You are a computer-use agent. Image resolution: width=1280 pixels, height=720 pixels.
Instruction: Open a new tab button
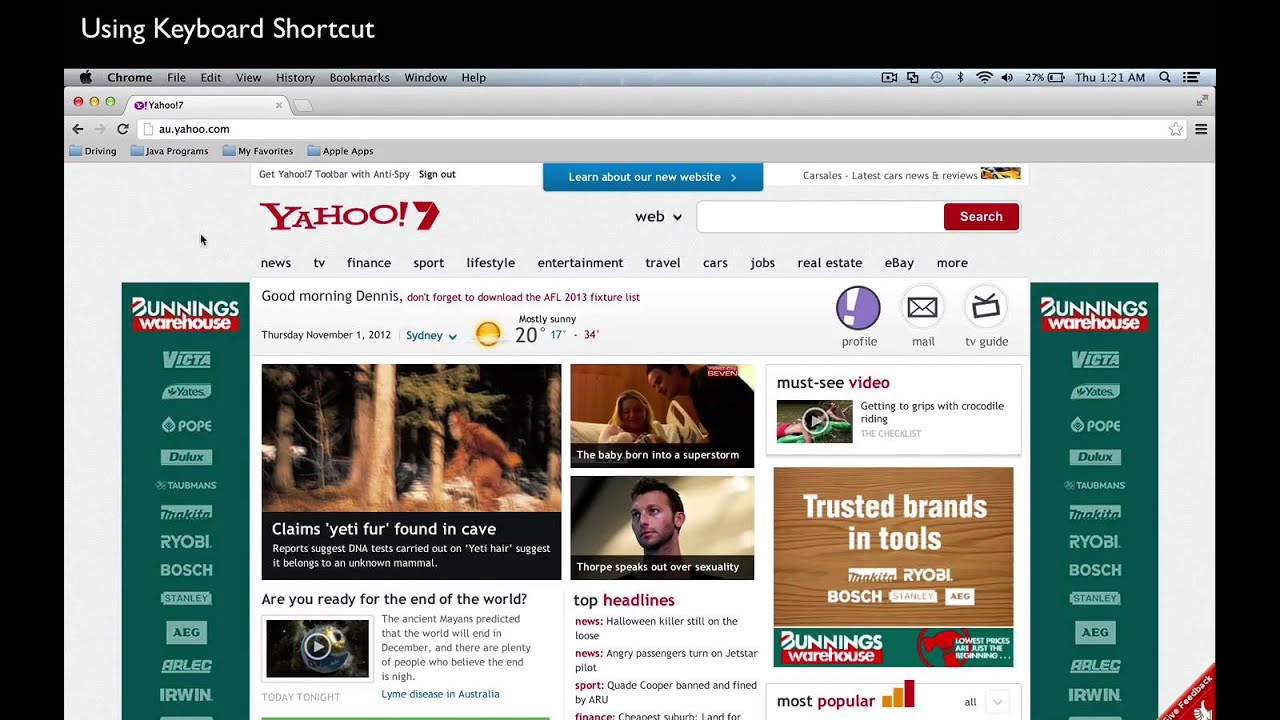[x=303, y=105]
